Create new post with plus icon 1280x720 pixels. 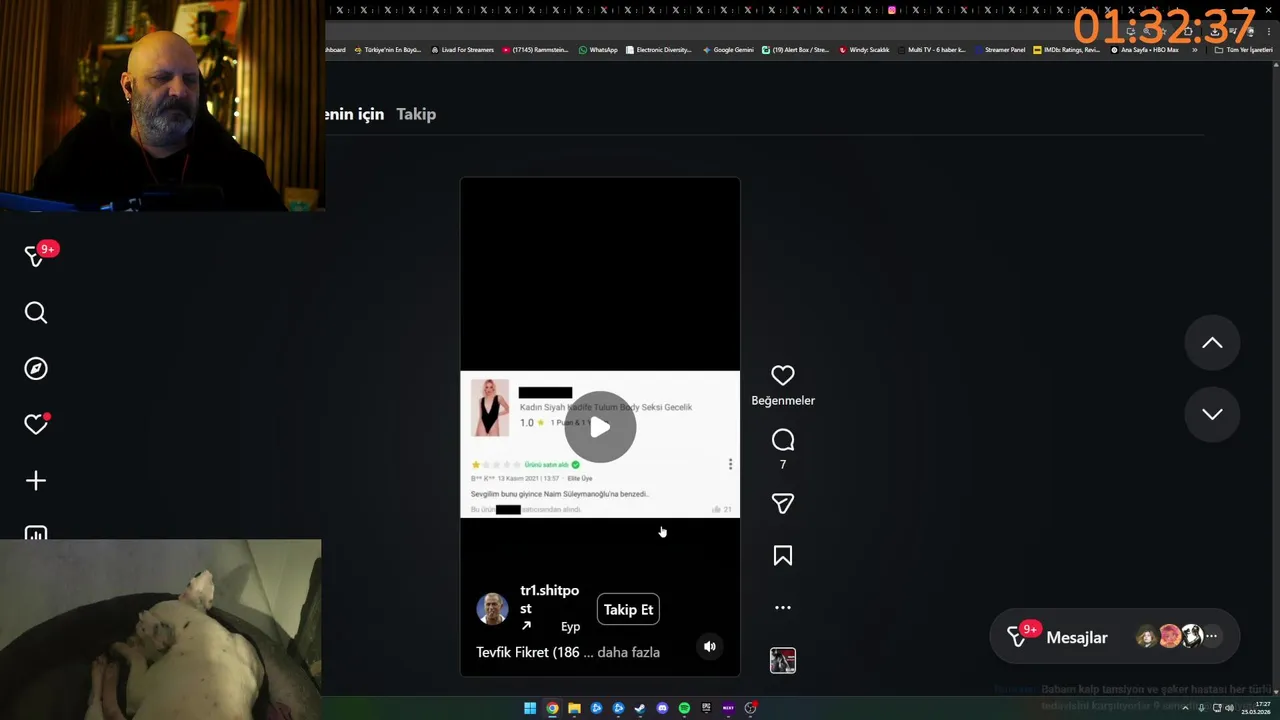tap(36, 481)
